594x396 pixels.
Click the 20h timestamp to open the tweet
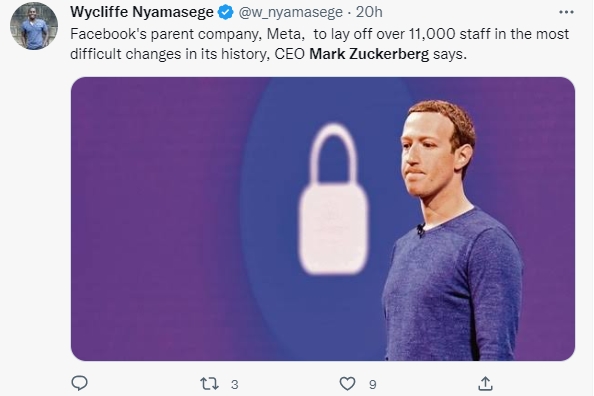pyautogui.click(x=369, y=12)
